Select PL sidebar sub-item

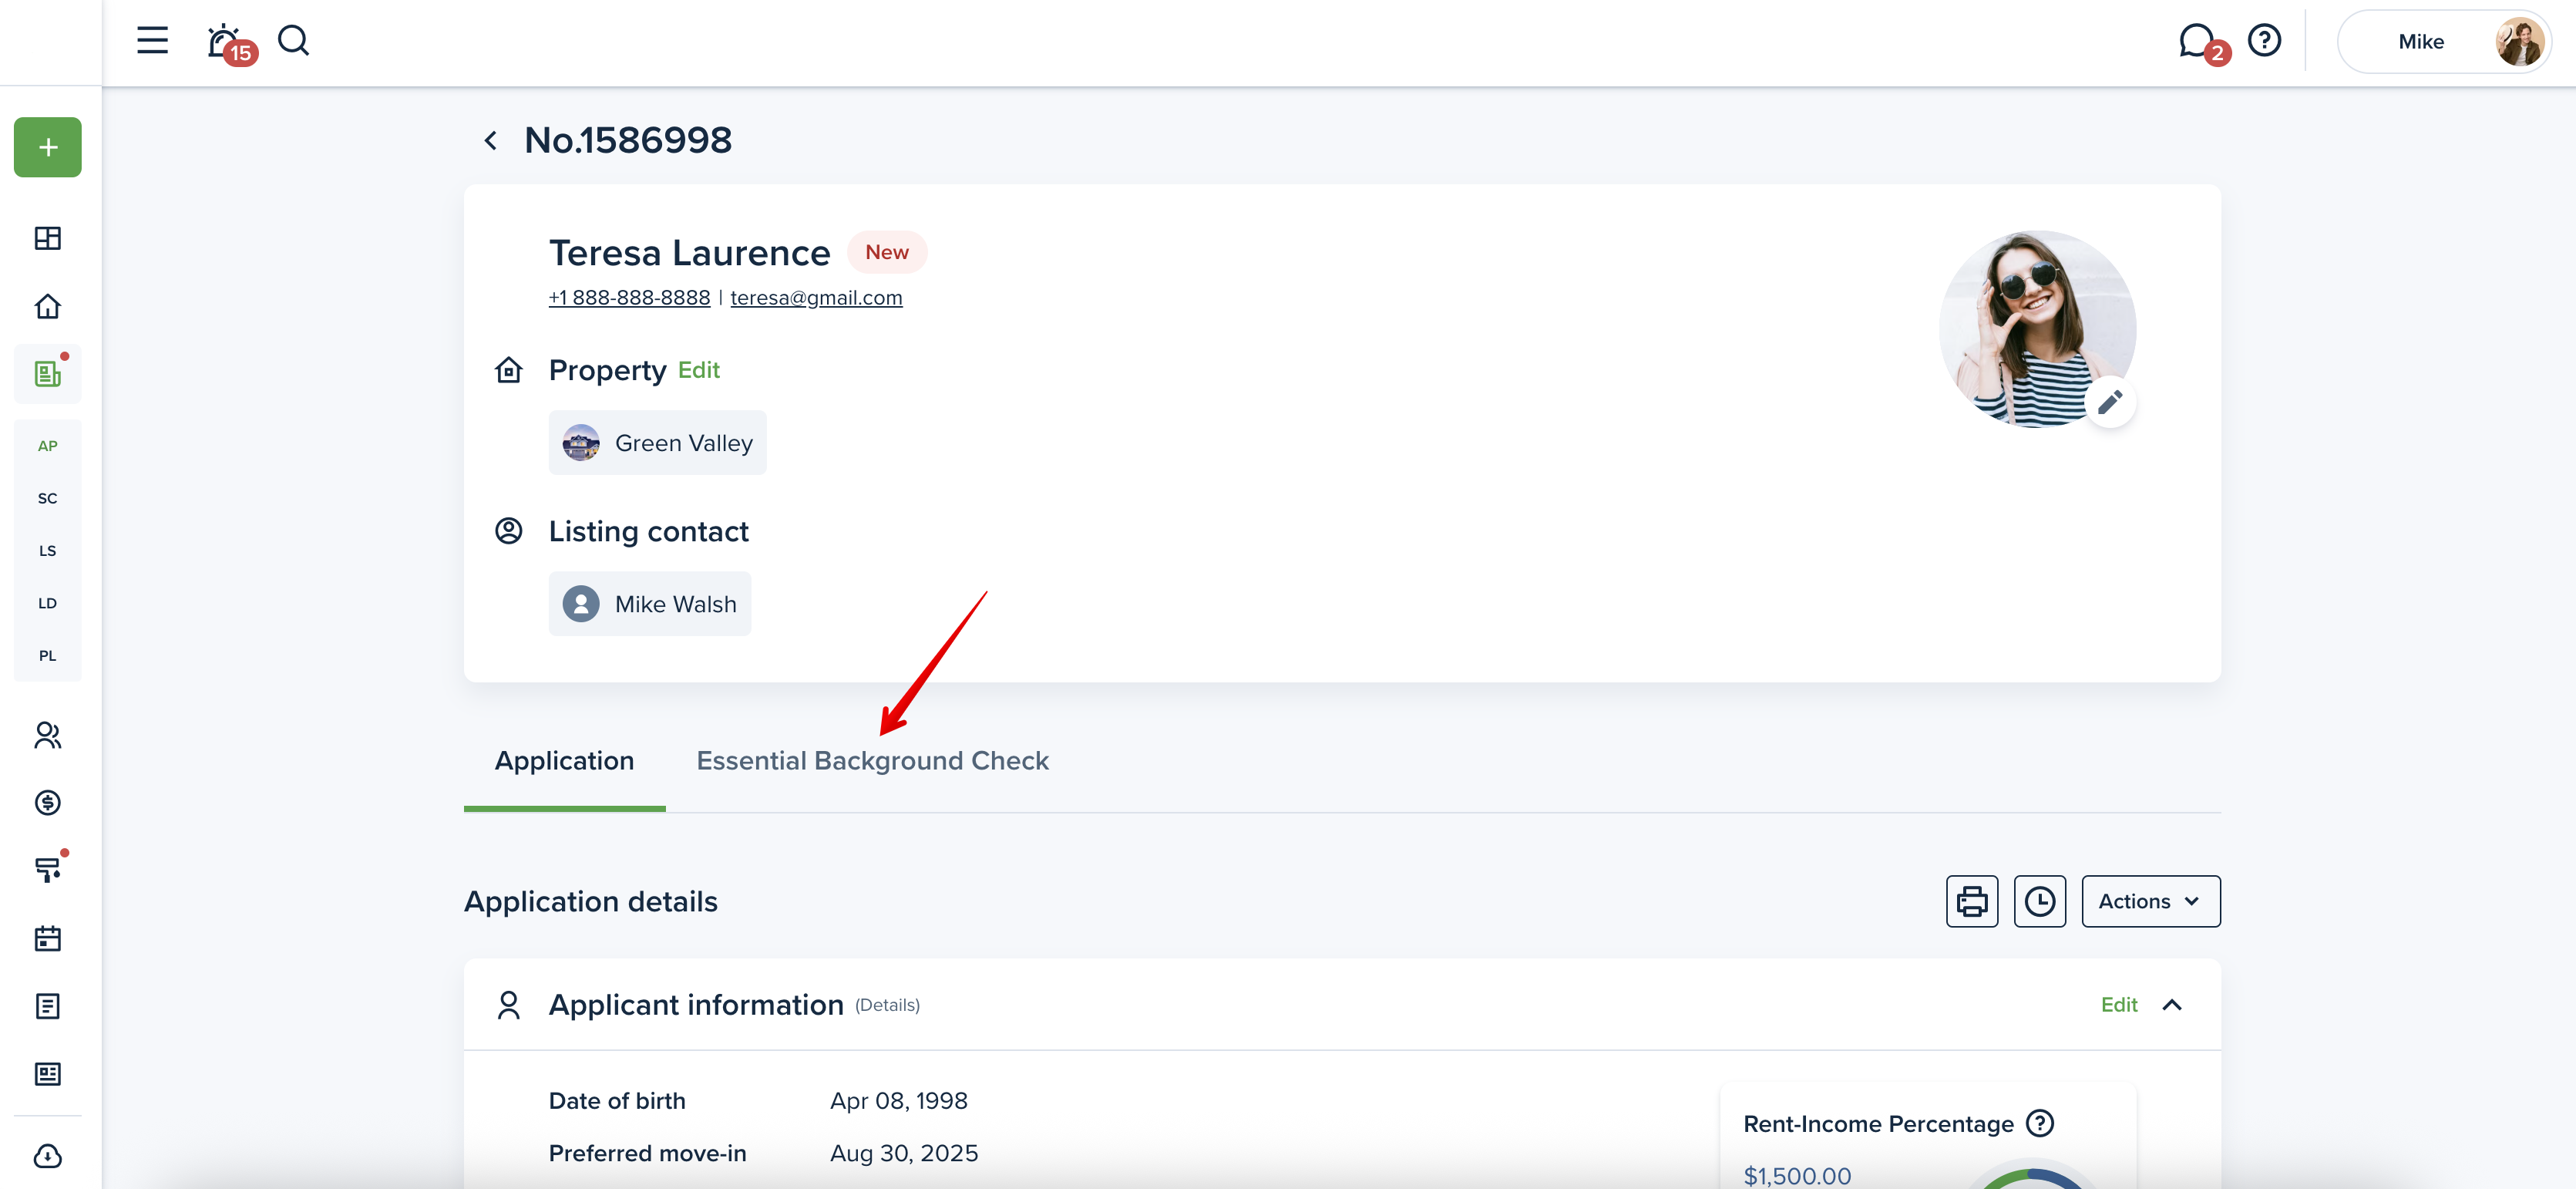[48, 656]
